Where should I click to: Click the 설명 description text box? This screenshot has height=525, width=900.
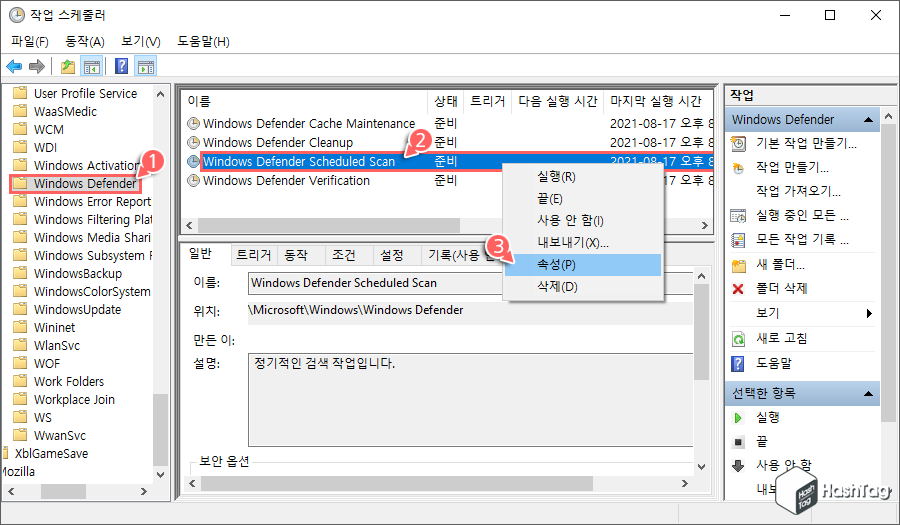471,399
